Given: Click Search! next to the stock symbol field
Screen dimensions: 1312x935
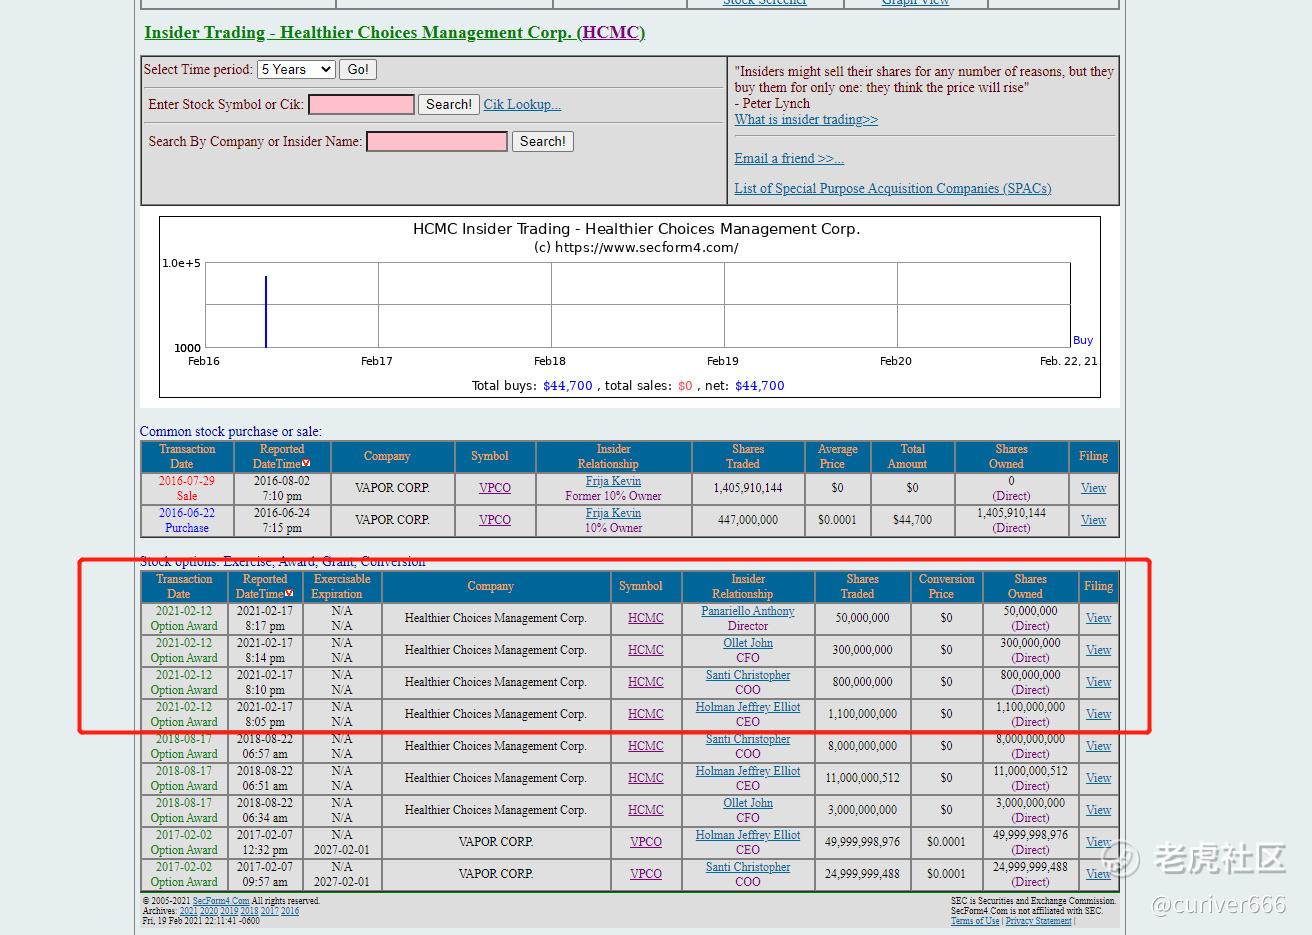Looking at the screenshot, I should (448, 104).
